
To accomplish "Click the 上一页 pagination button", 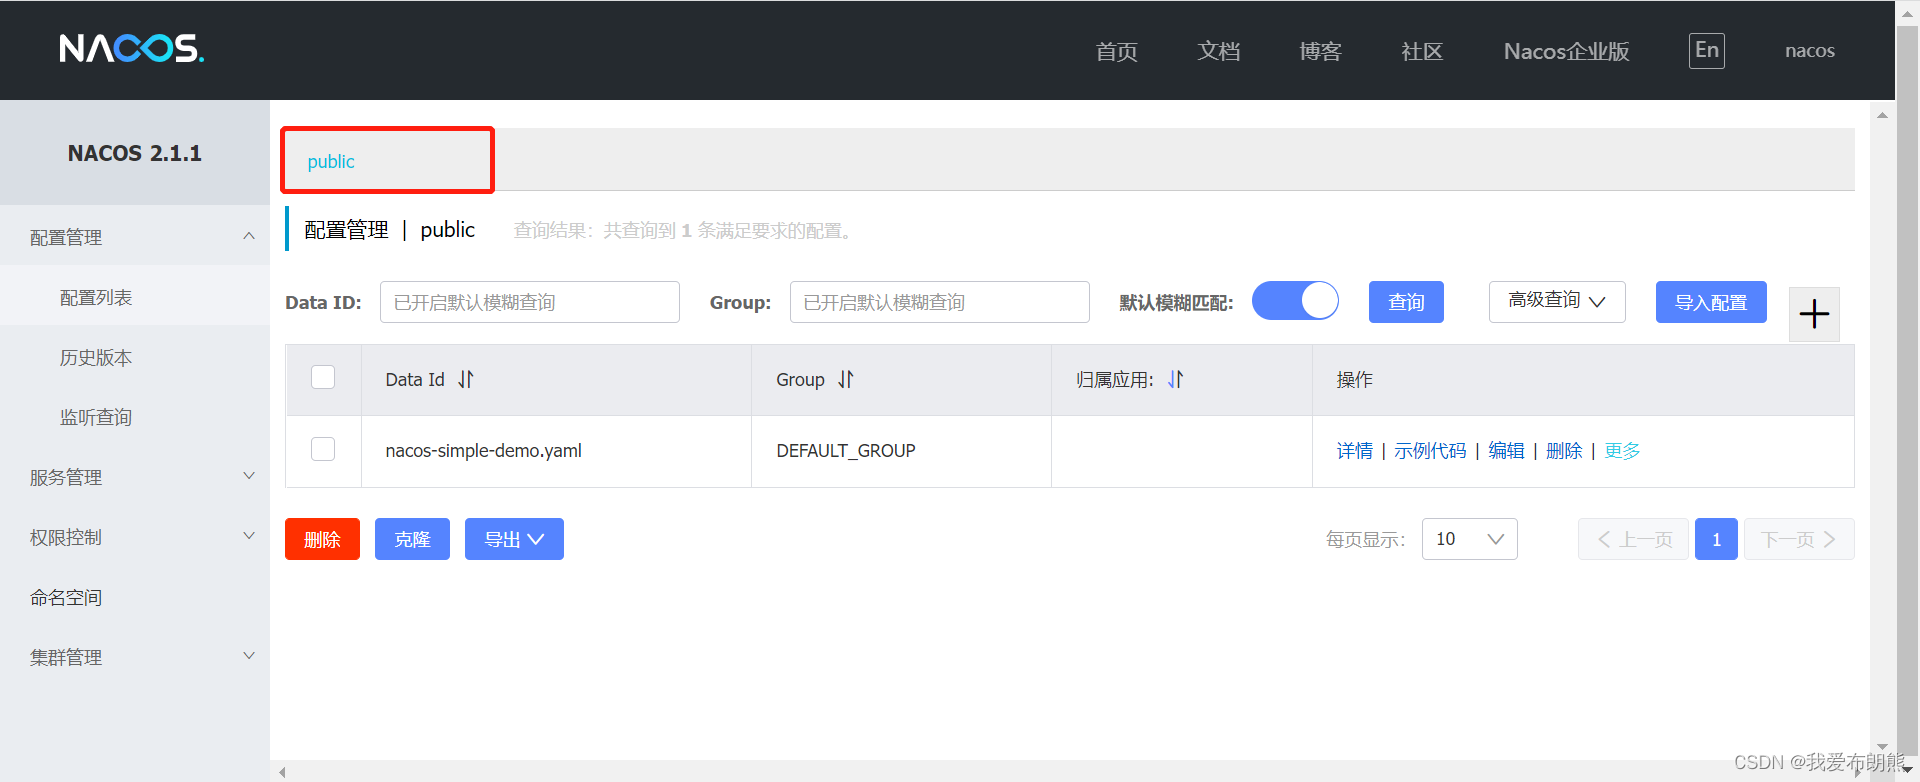I will (x=1633, y=539).
